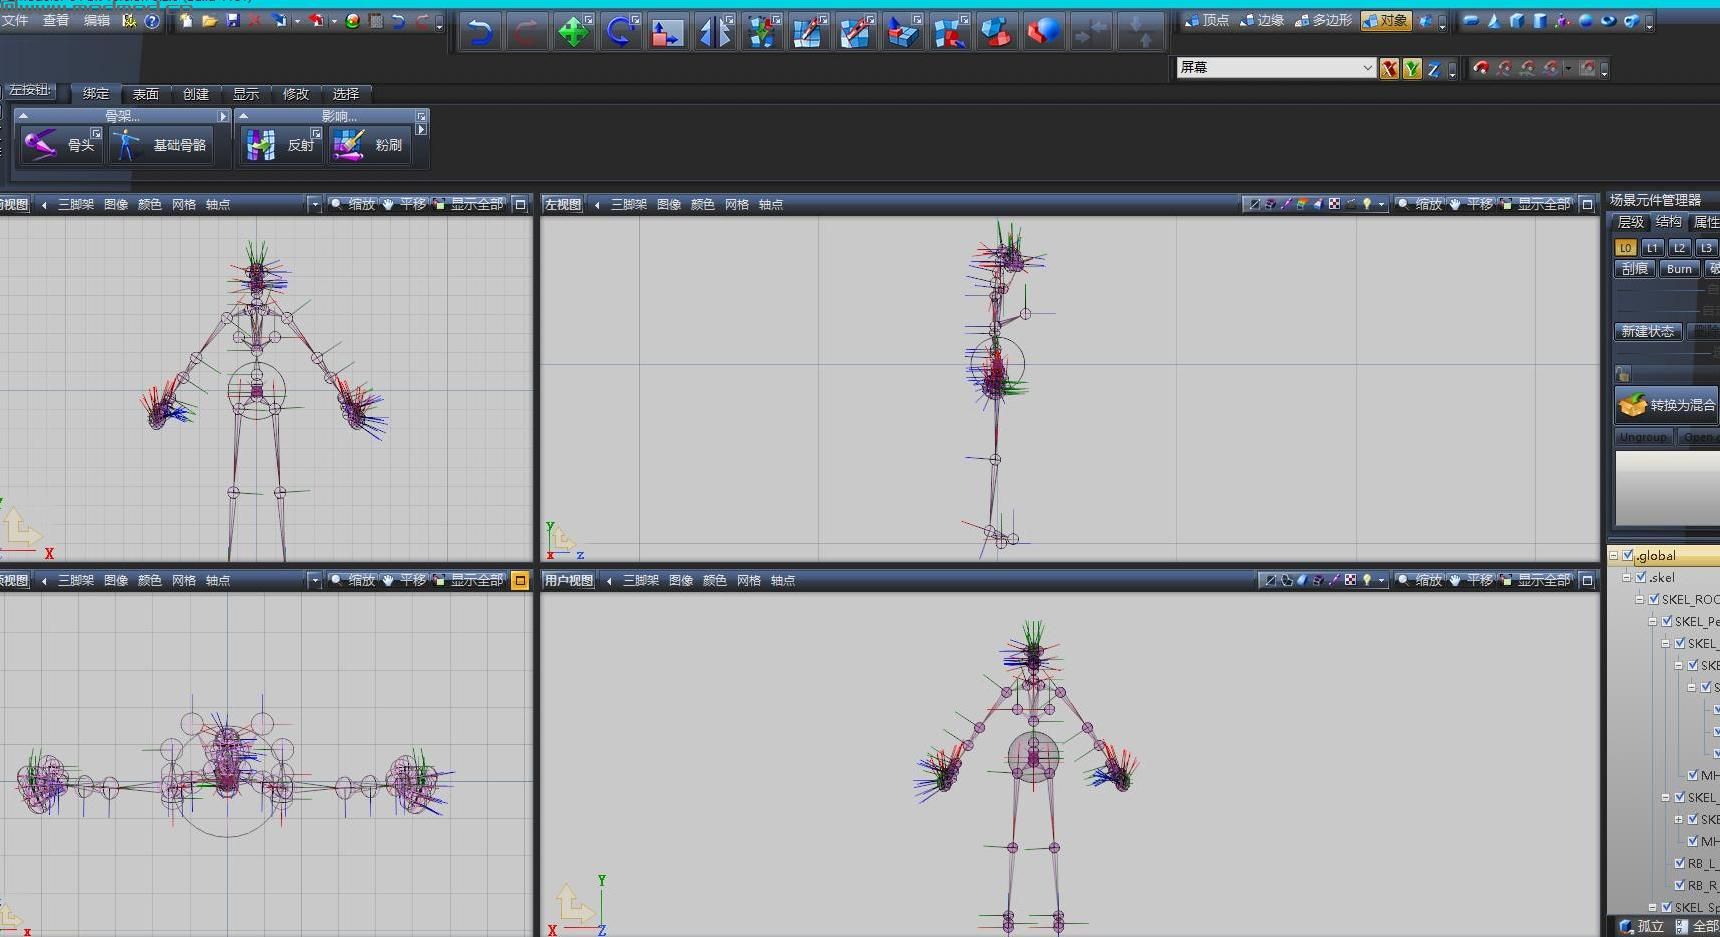
Task: Click the save disk icon
Action: coord(232,20)
